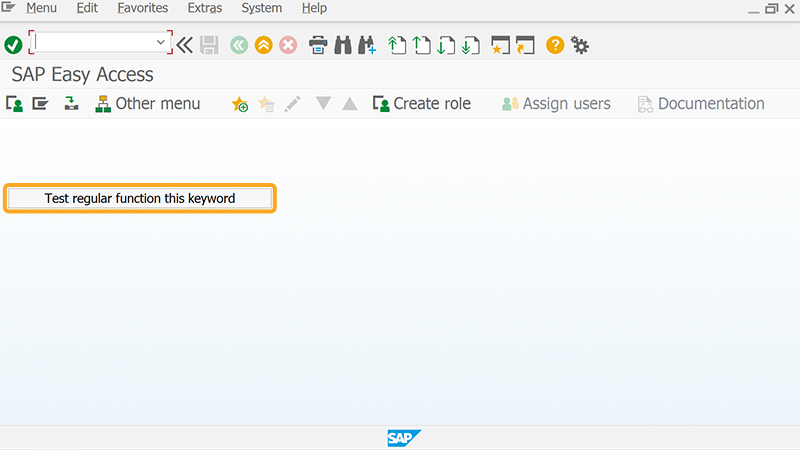Click the Test regular function this keyword button
Screen dimensions: 800x450
(x=140, y=198)
